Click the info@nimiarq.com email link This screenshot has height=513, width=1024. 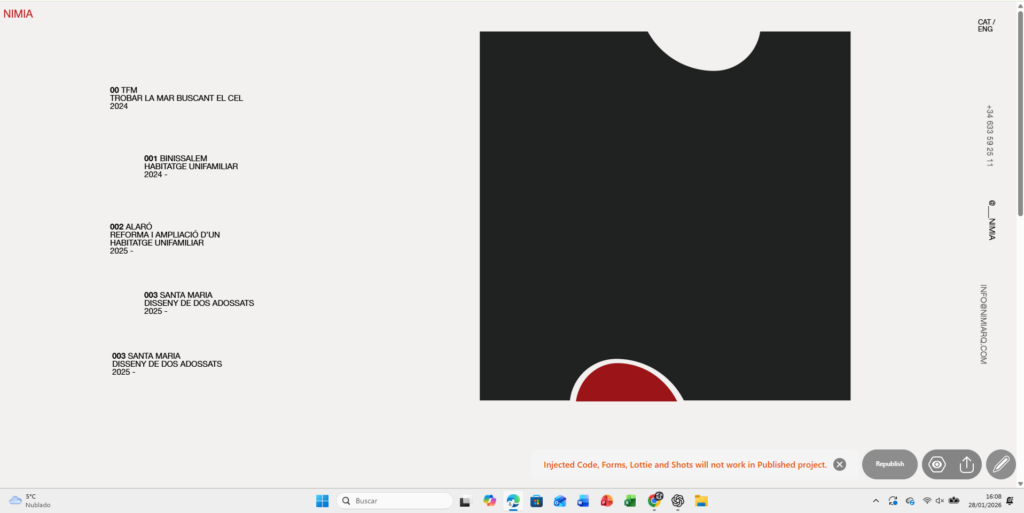tap(984, 324)
